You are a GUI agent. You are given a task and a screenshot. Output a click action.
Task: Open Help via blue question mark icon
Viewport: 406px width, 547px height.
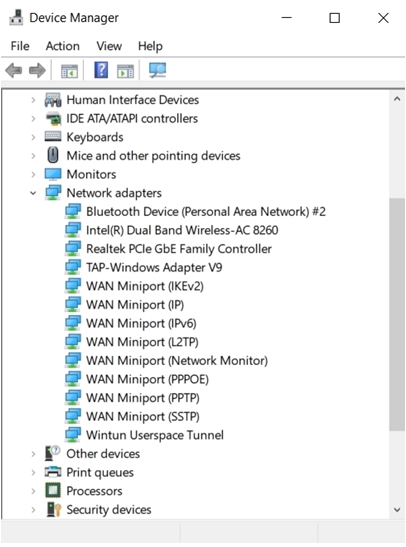click(x=101, y=70)
